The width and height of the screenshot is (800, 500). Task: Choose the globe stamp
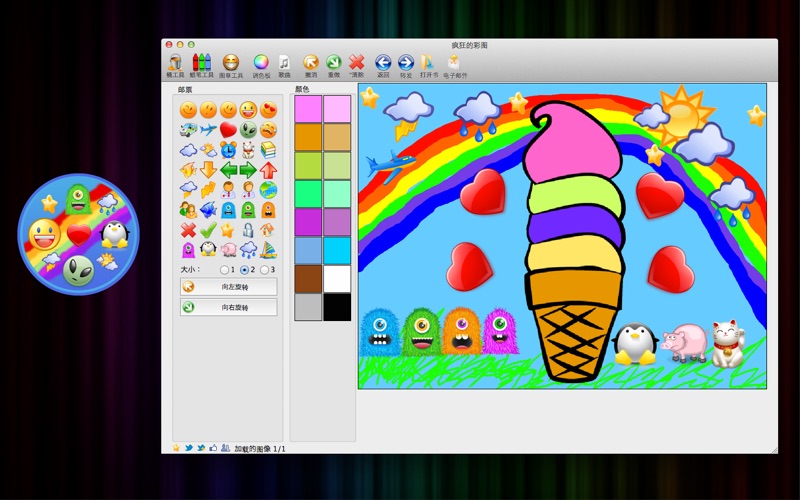[268, 190]
